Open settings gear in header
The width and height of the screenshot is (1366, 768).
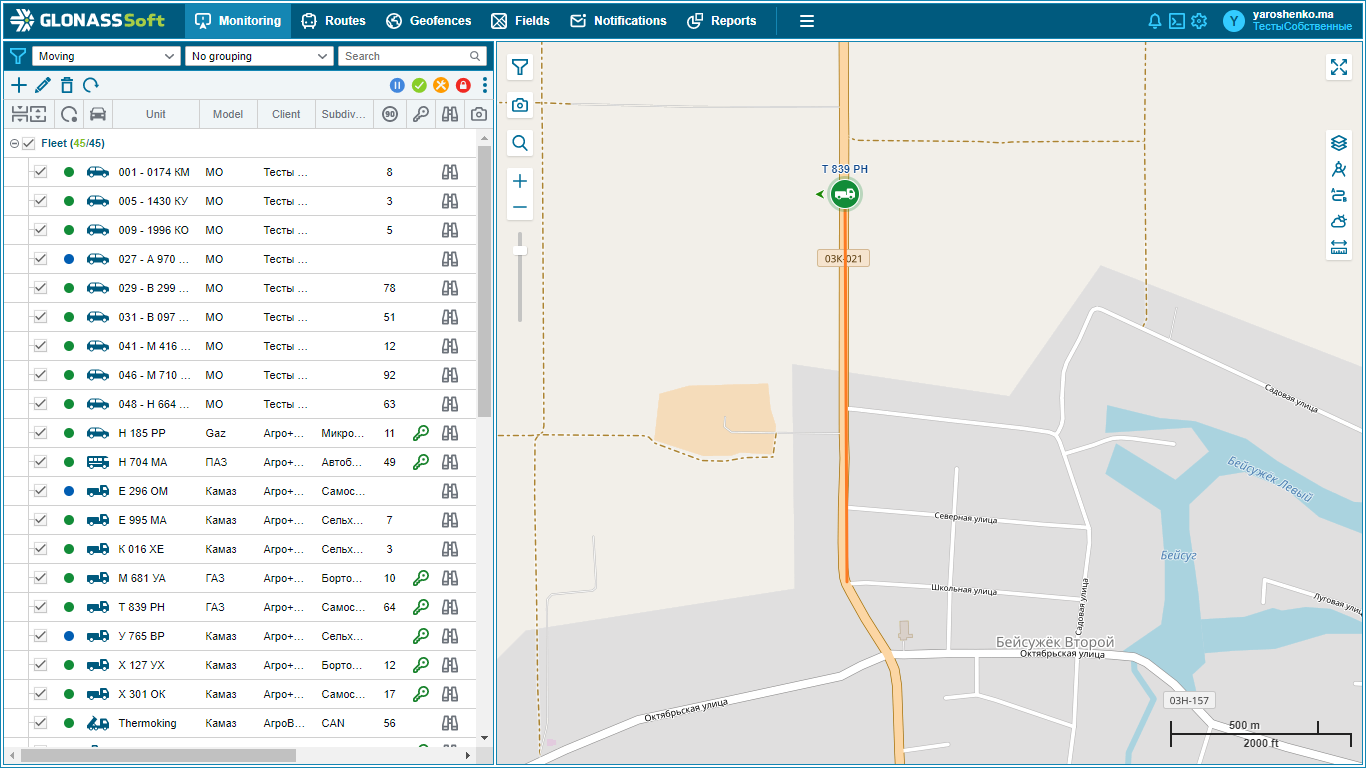[1199, 21]
